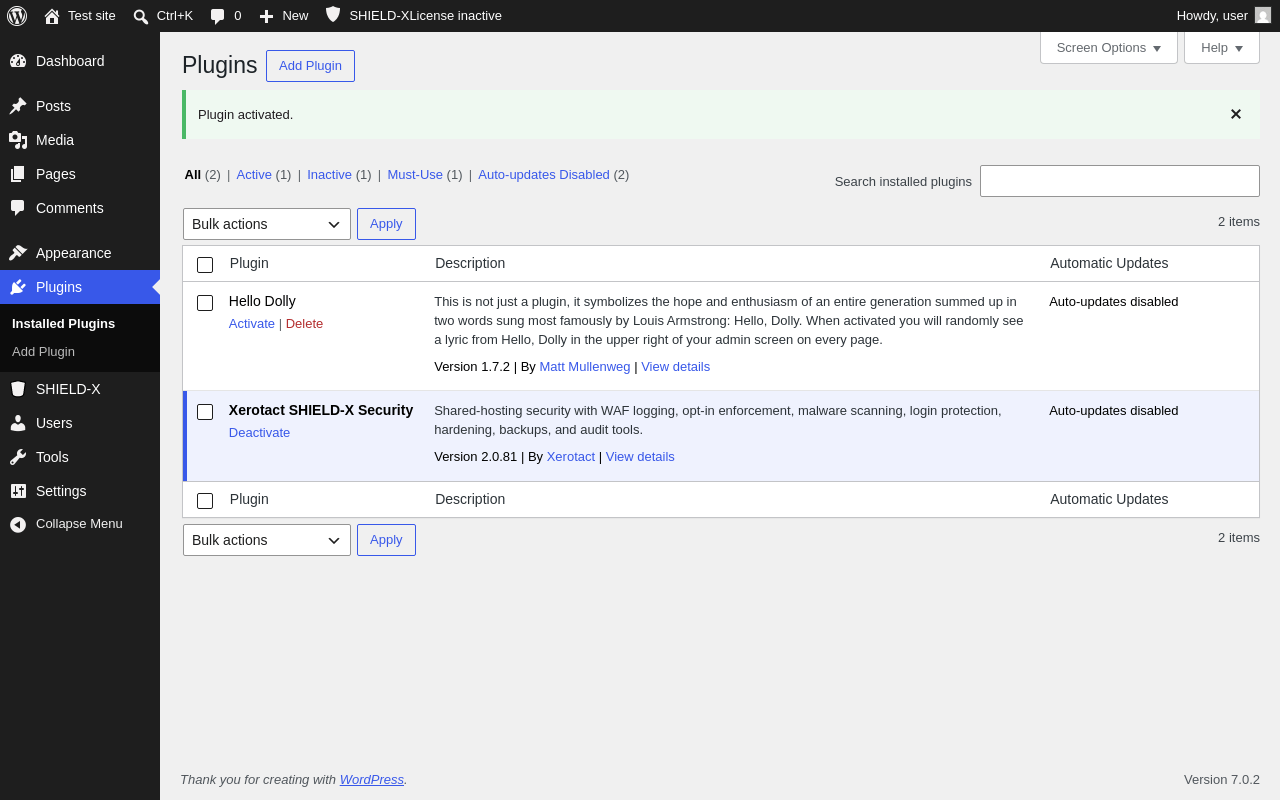The image size is (1280, 800).
Task: Click the Media icon in sidebar
Action: click(18, 140)
